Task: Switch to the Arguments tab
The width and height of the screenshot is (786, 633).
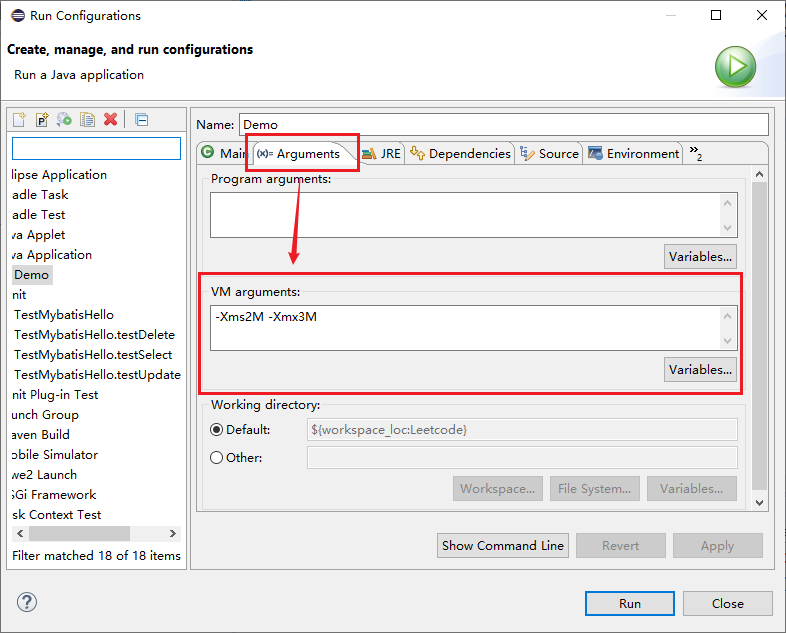Action: [x=299, y=153]
